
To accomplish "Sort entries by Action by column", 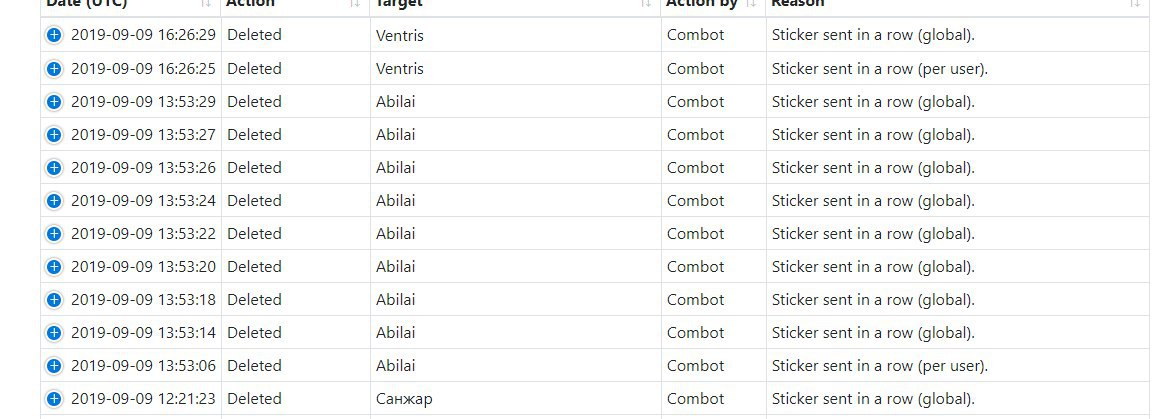I will pos(751,4).
